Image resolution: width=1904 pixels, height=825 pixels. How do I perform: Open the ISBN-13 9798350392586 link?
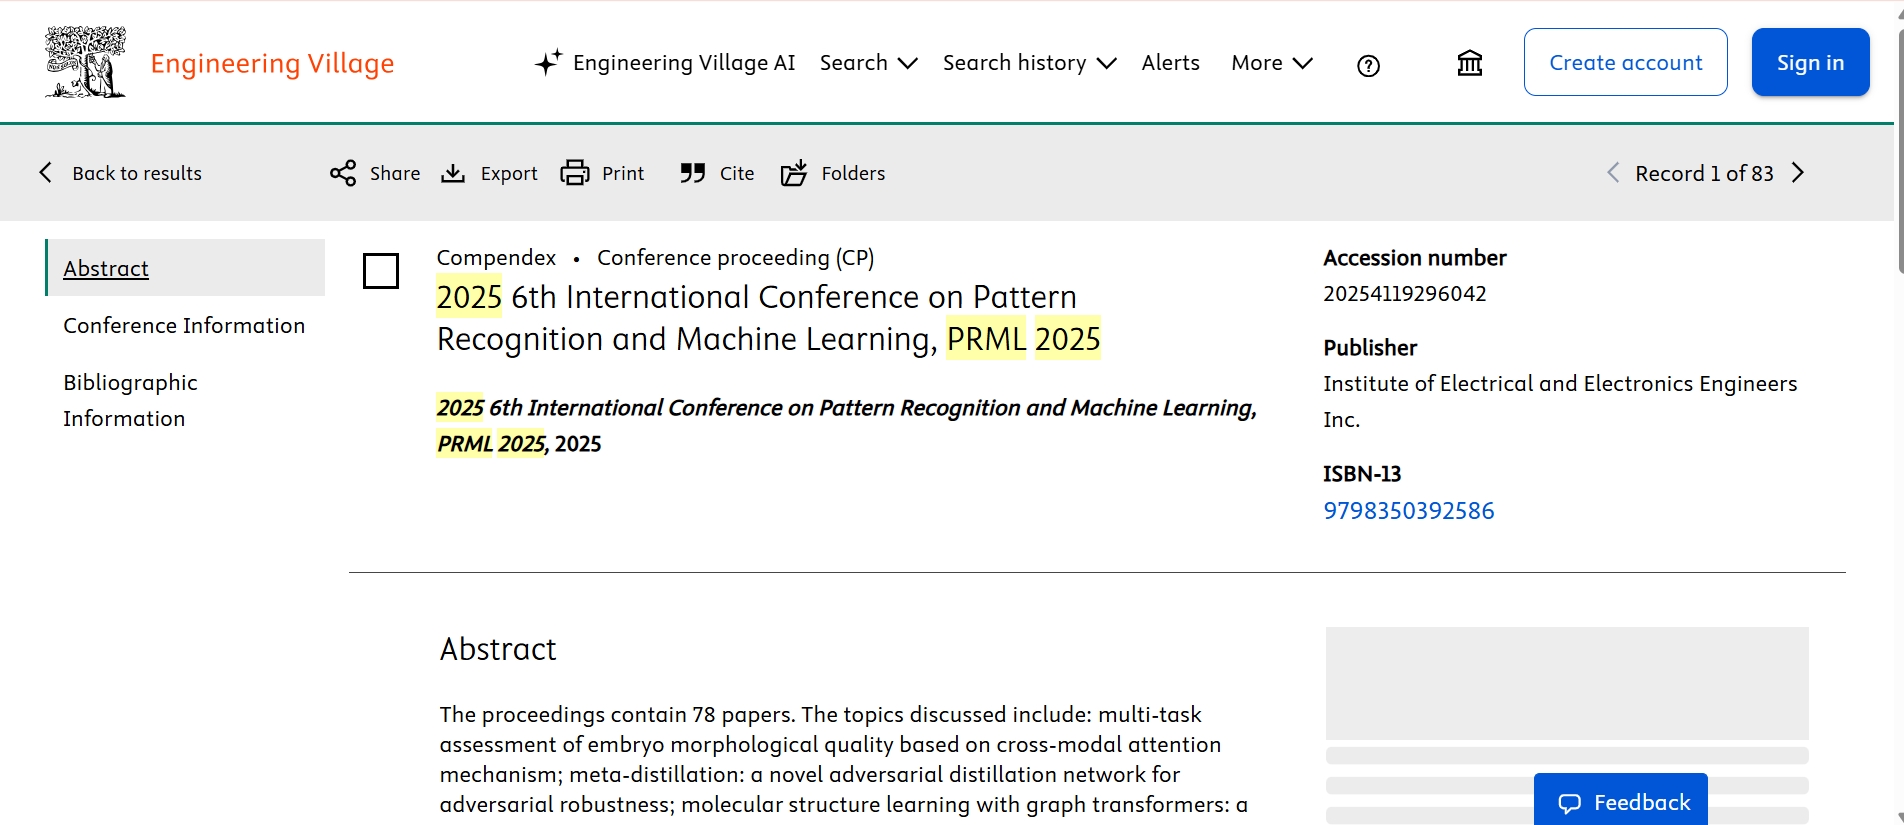pyautogui.click(x=1408, y=511)
